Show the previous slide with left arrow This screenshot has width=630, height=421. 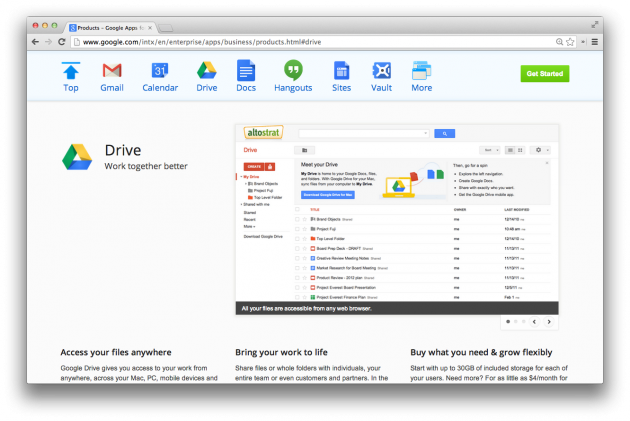534,321
